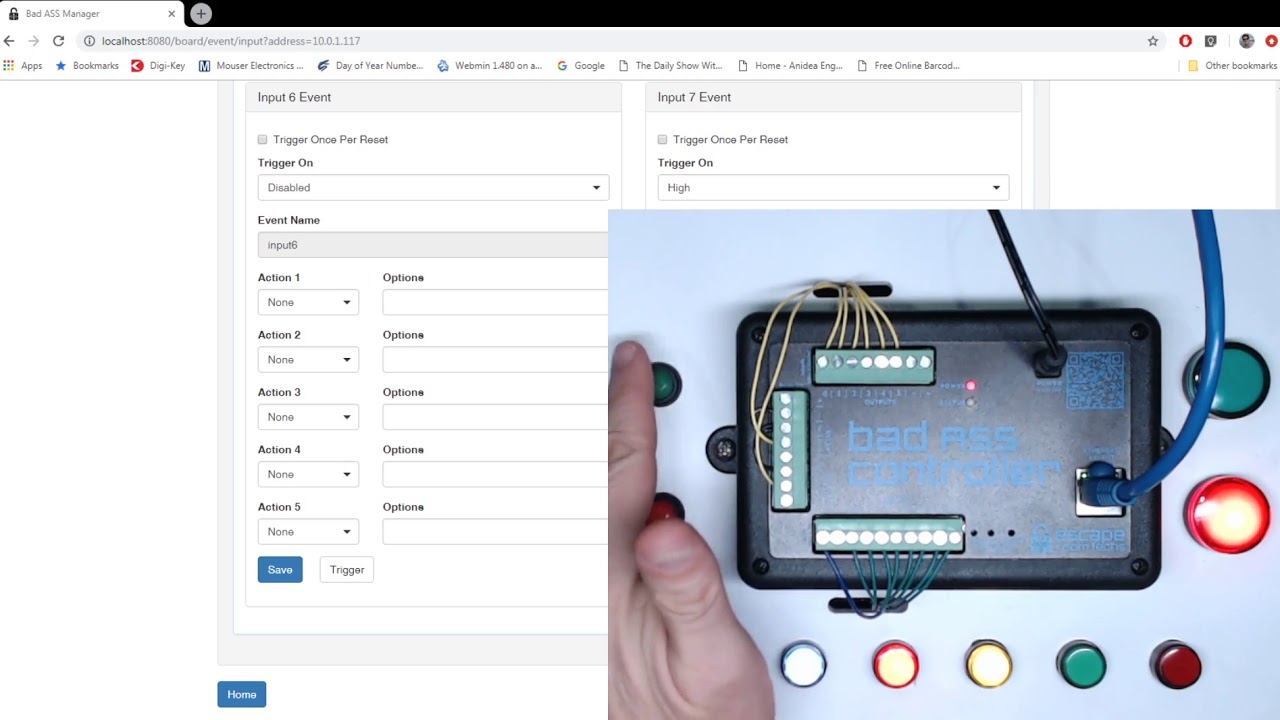Screen dimensions: 1280x720
Task: Open the Action 1 dropdown
Action: click(x=308, y=302)
